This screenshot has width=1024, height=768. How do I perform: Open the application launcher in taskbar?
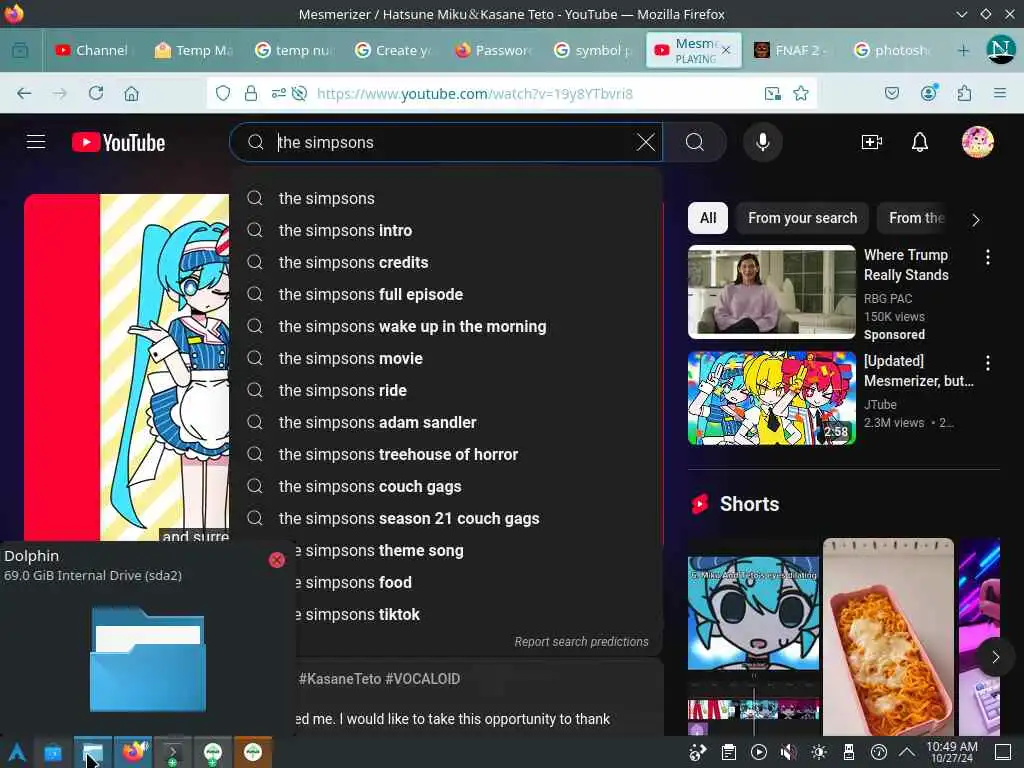pos(16,752)
